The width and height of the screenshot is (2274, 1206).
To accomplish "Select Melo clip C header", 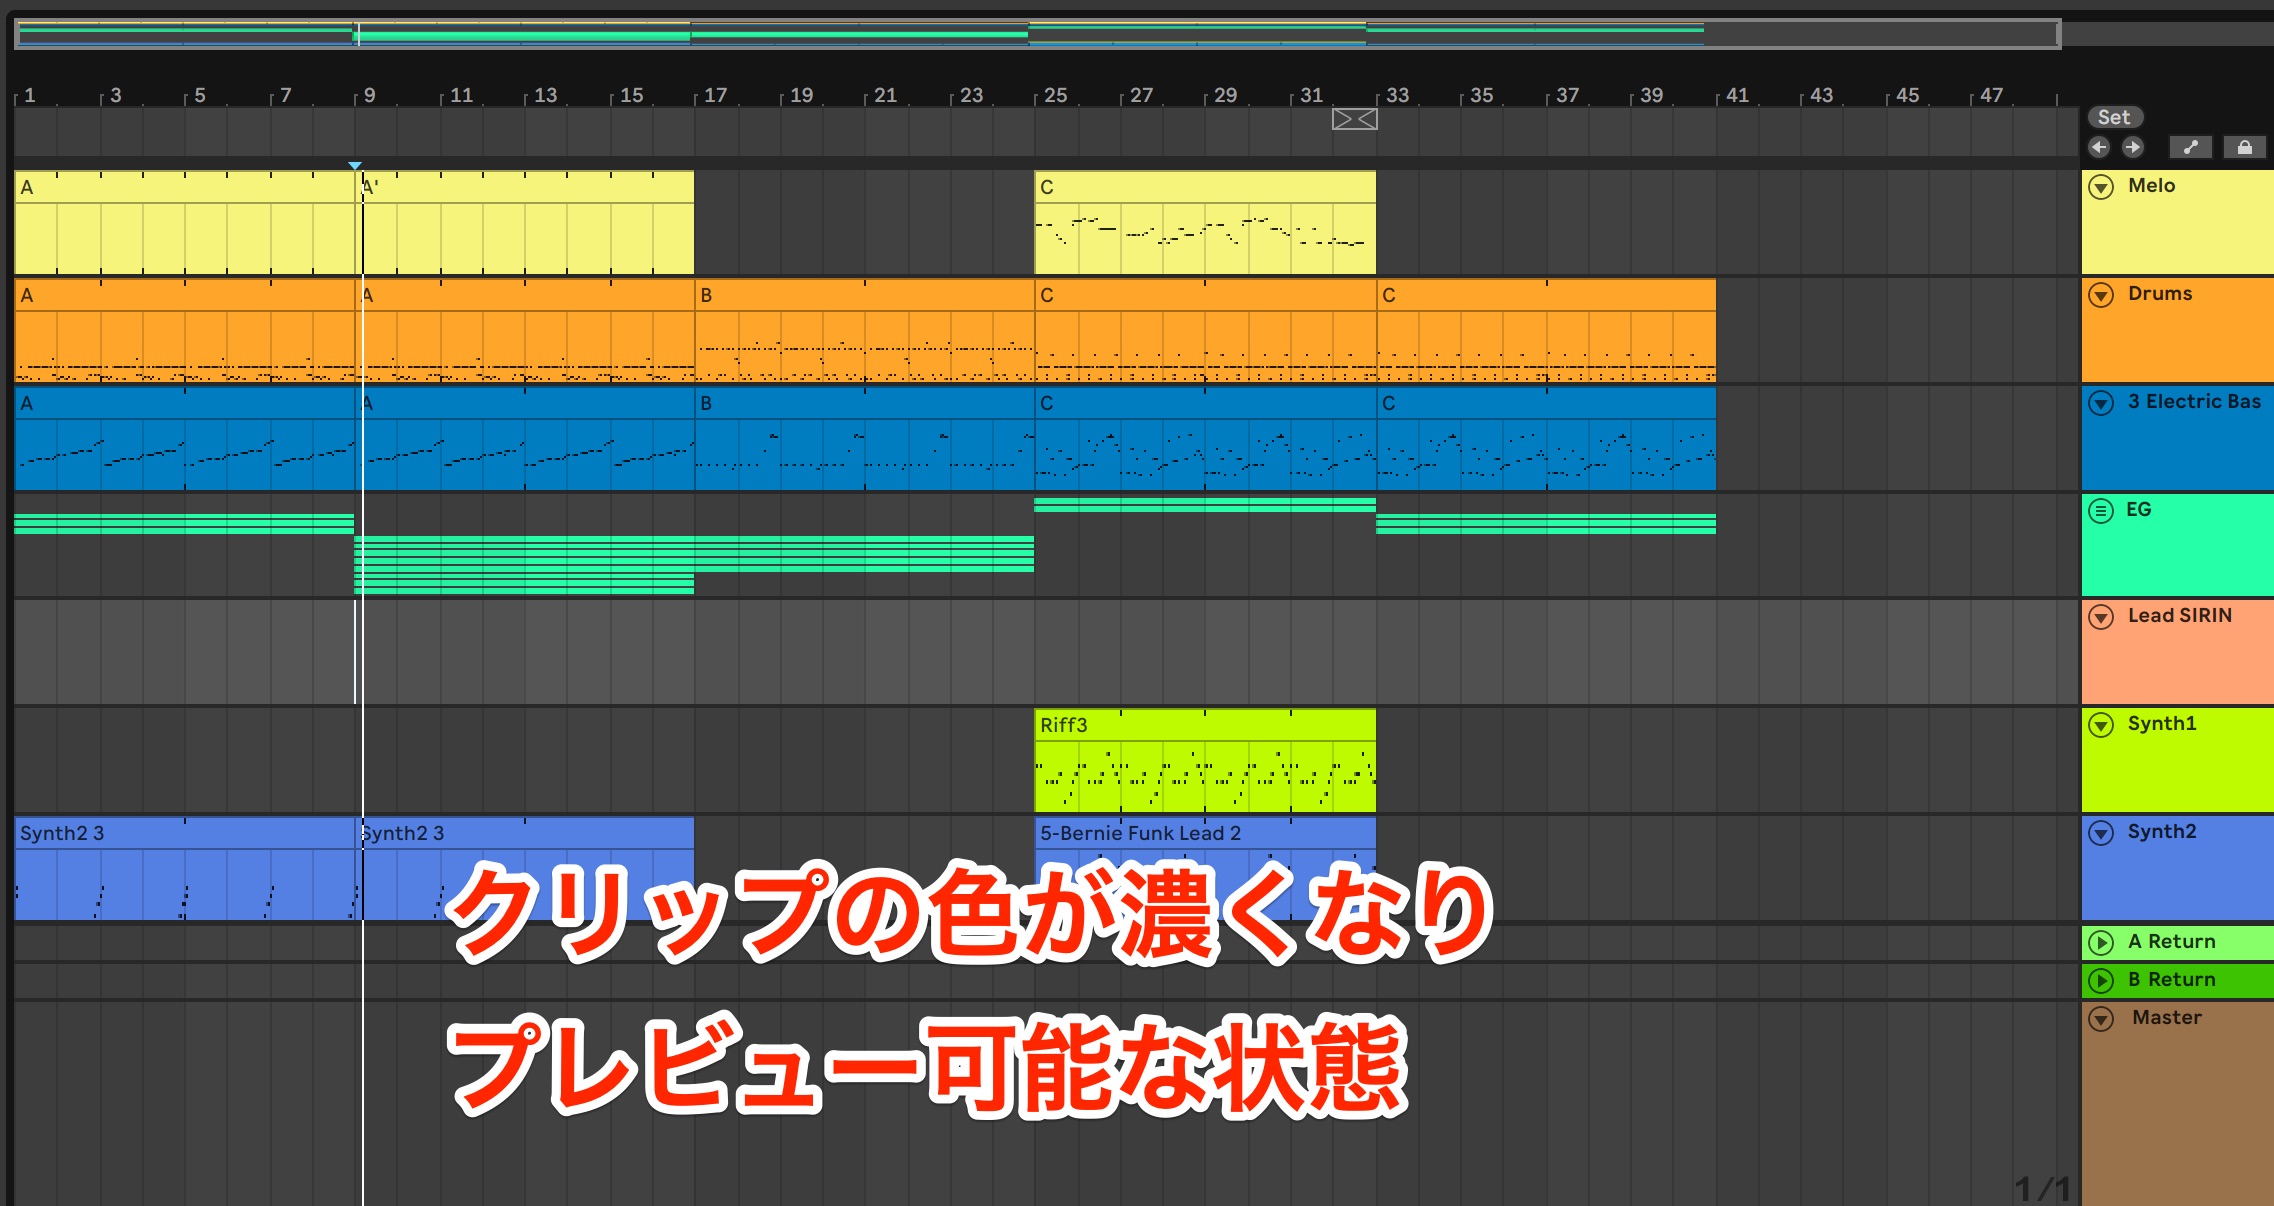I will [x=1205, y=187].
